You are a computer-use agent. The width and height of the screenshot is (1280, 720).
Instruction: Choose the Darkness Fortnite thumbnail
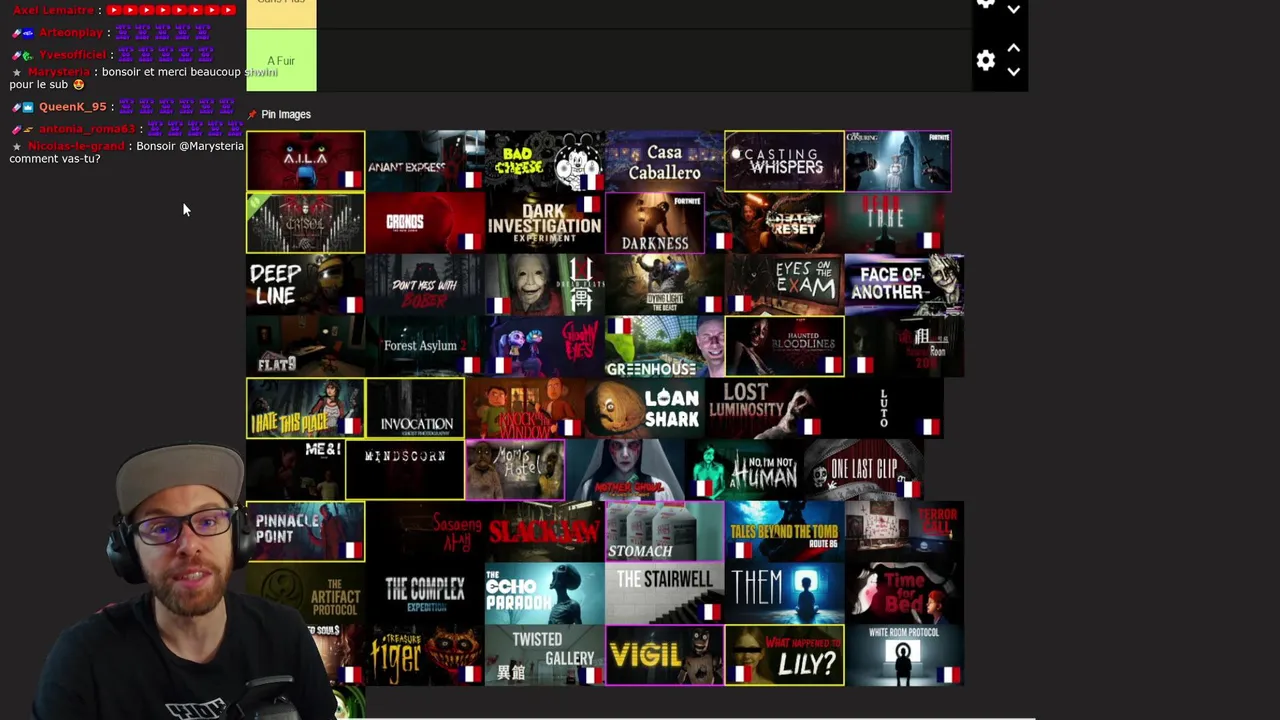click(655, 222)
